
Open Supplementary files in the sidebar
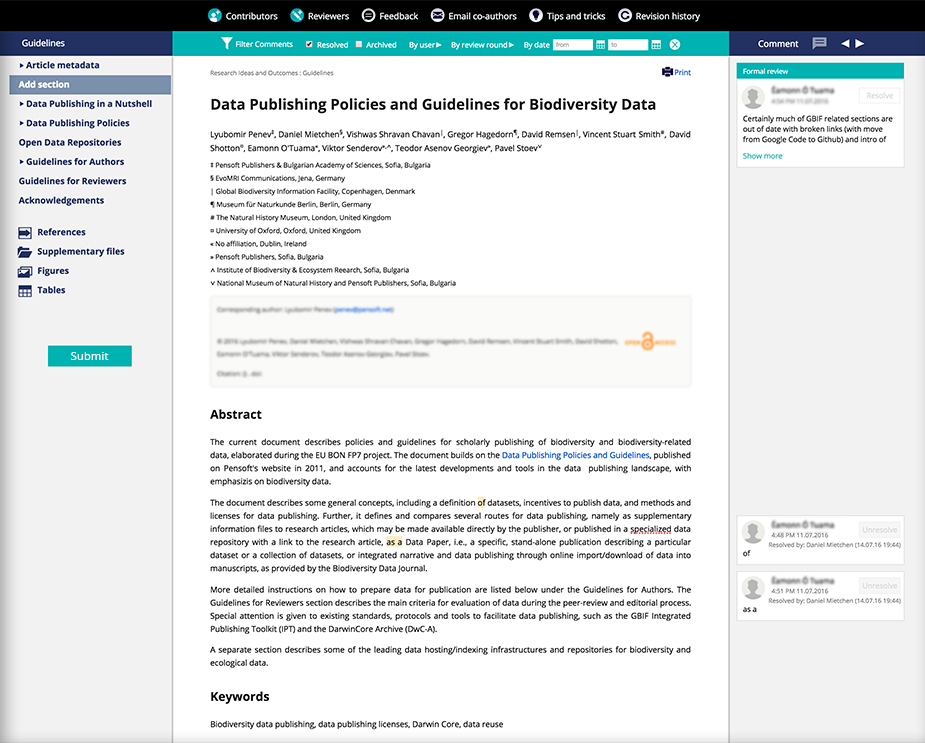point(81,251)
